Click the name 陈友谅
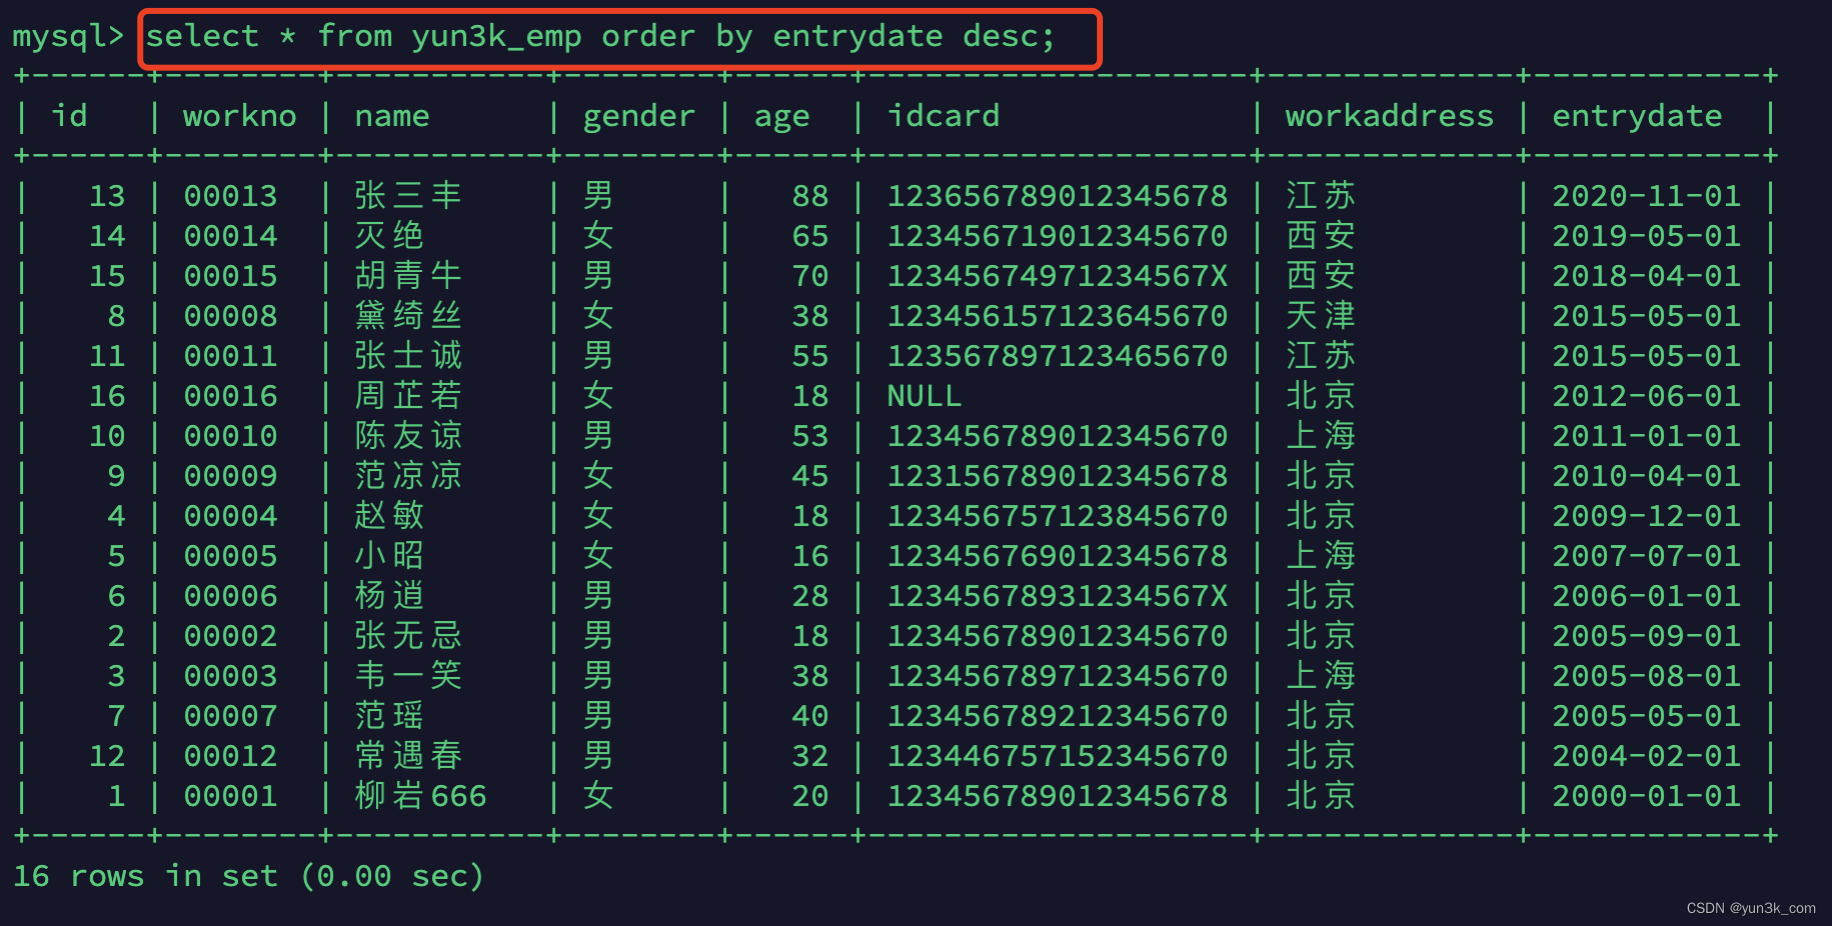Screen dimensions: 1832x926 tap(408, 436)
